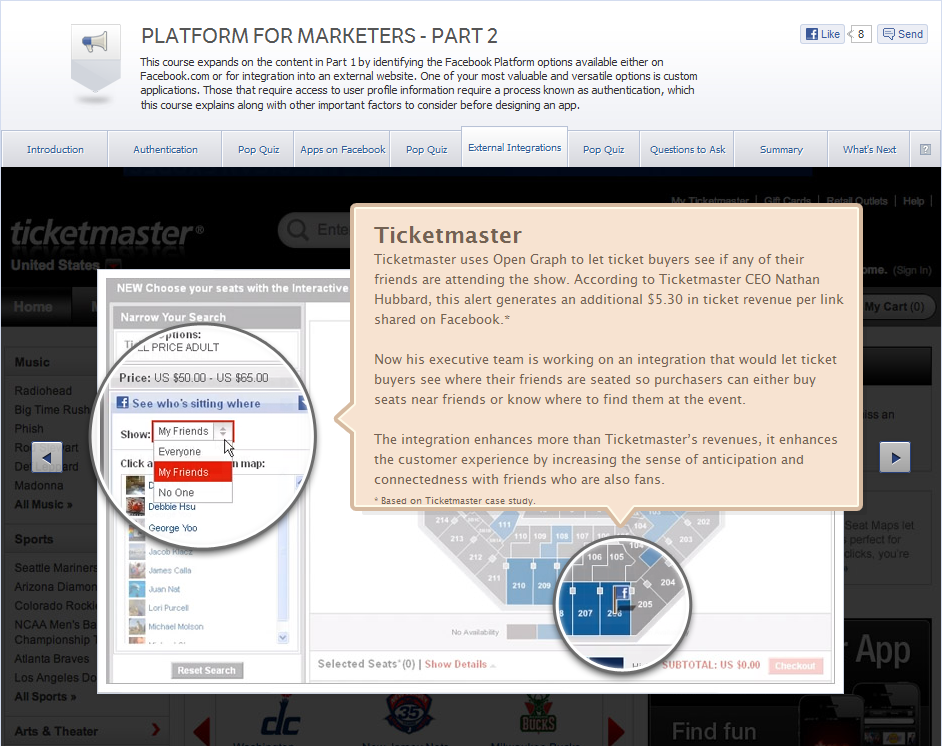942x746 pixels.
Task: Choose Everyone in the Show list
Action: tap(193, 452)
